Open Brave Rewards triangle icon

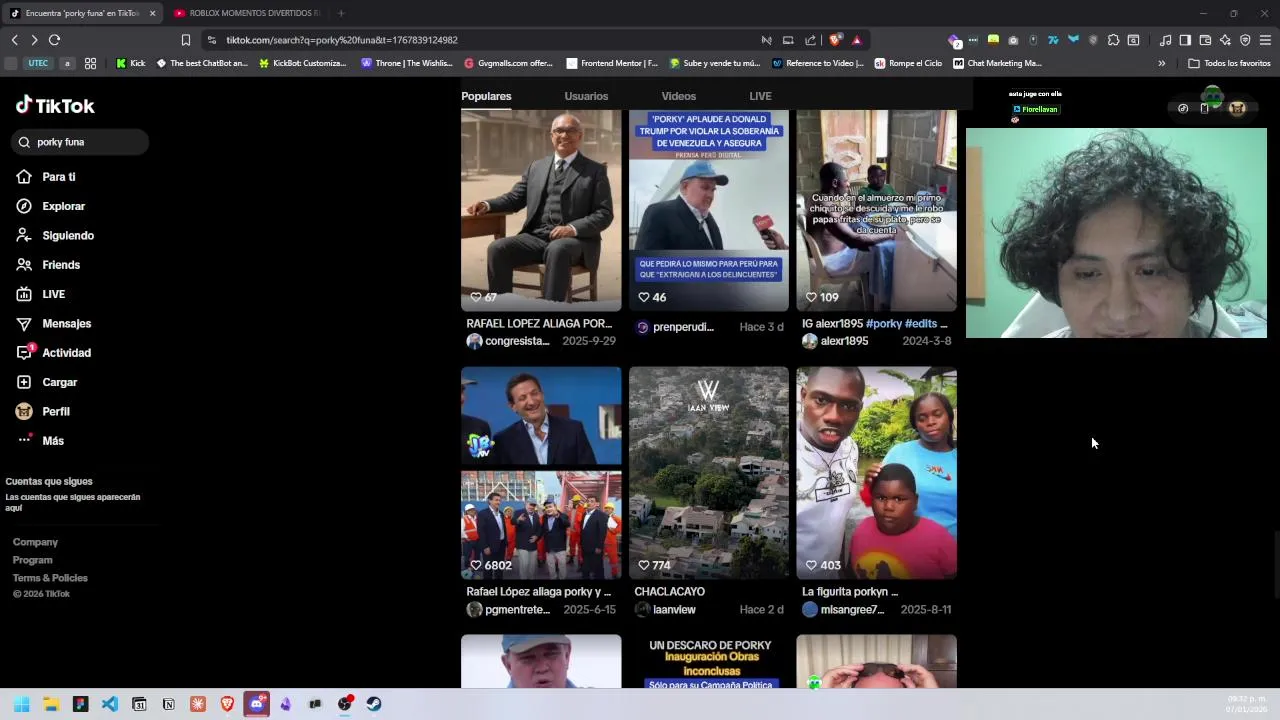857,40
